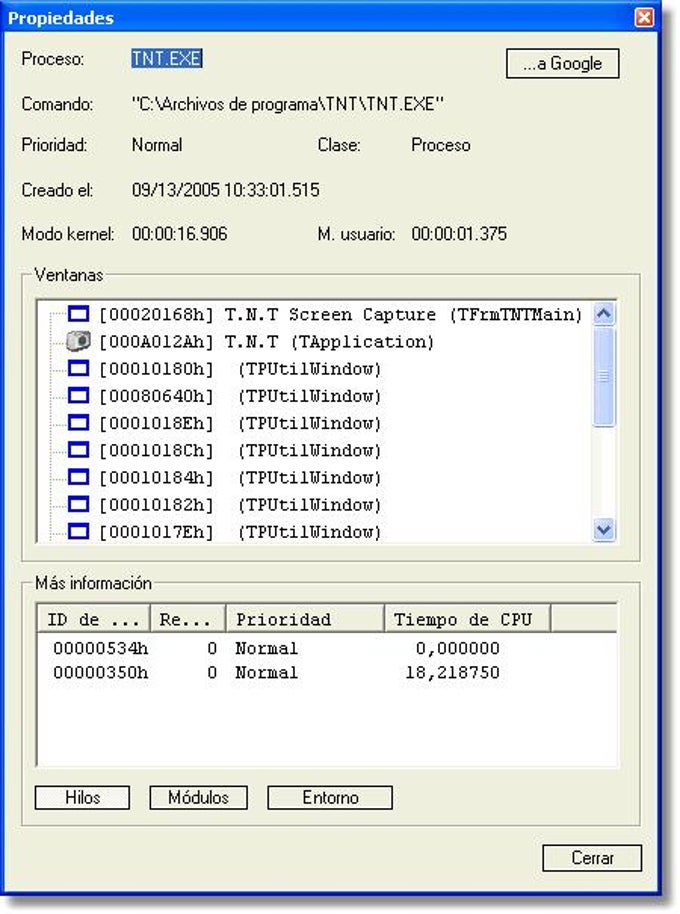This screenshot has width=680, height=914.
Task: Show the Módulos list
Action: coord(198,797)
